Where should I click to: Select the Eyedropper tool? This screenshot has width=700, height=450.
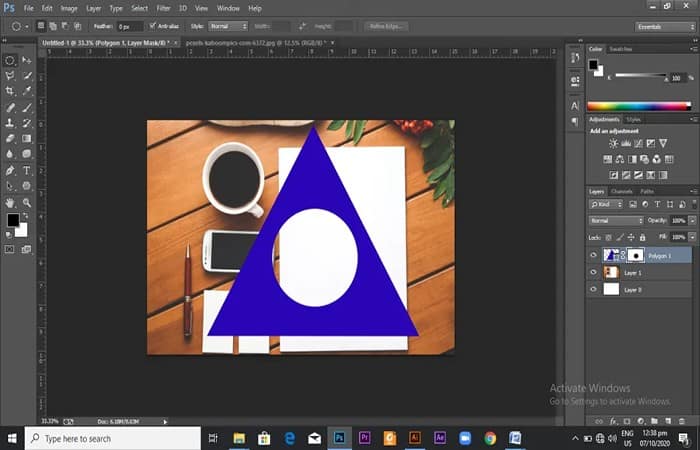27,91
